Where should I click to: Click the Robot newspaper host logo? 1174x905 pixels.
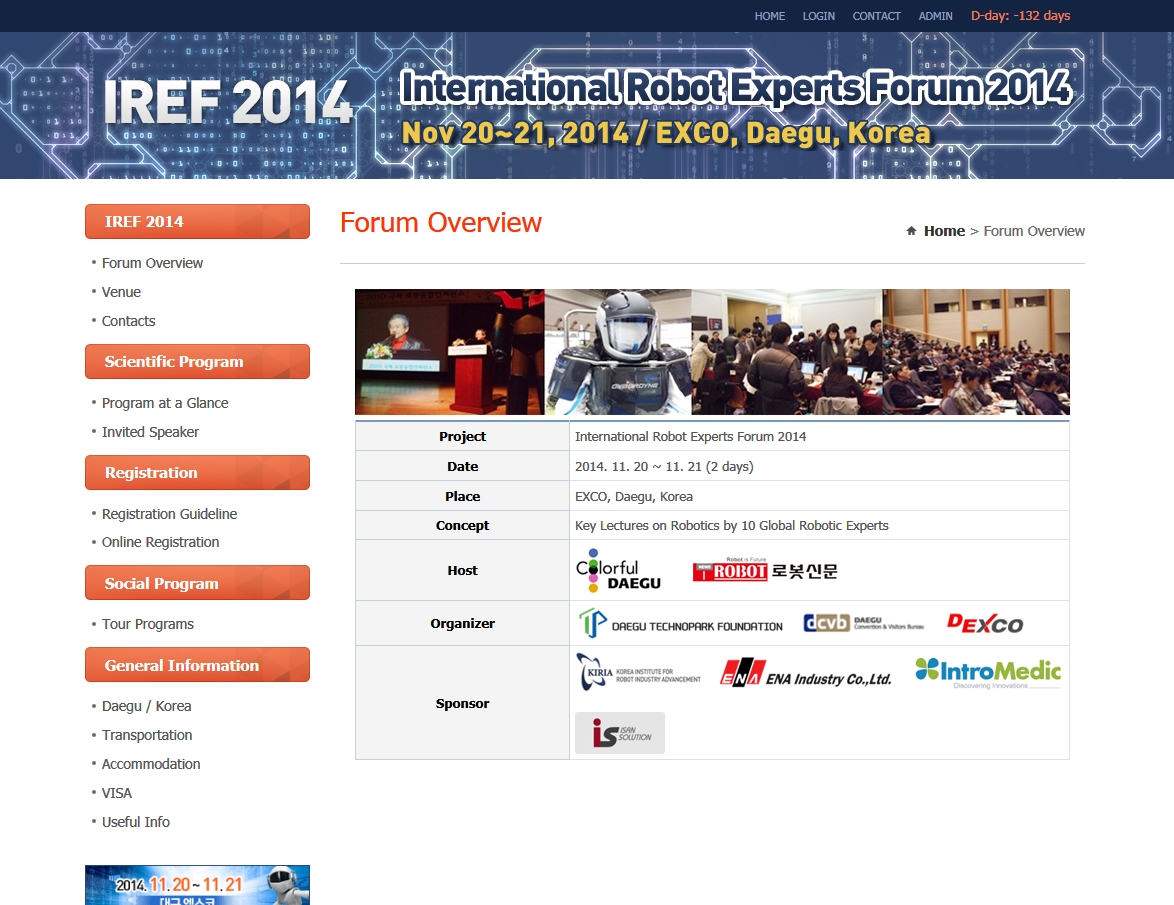[764, 570]
